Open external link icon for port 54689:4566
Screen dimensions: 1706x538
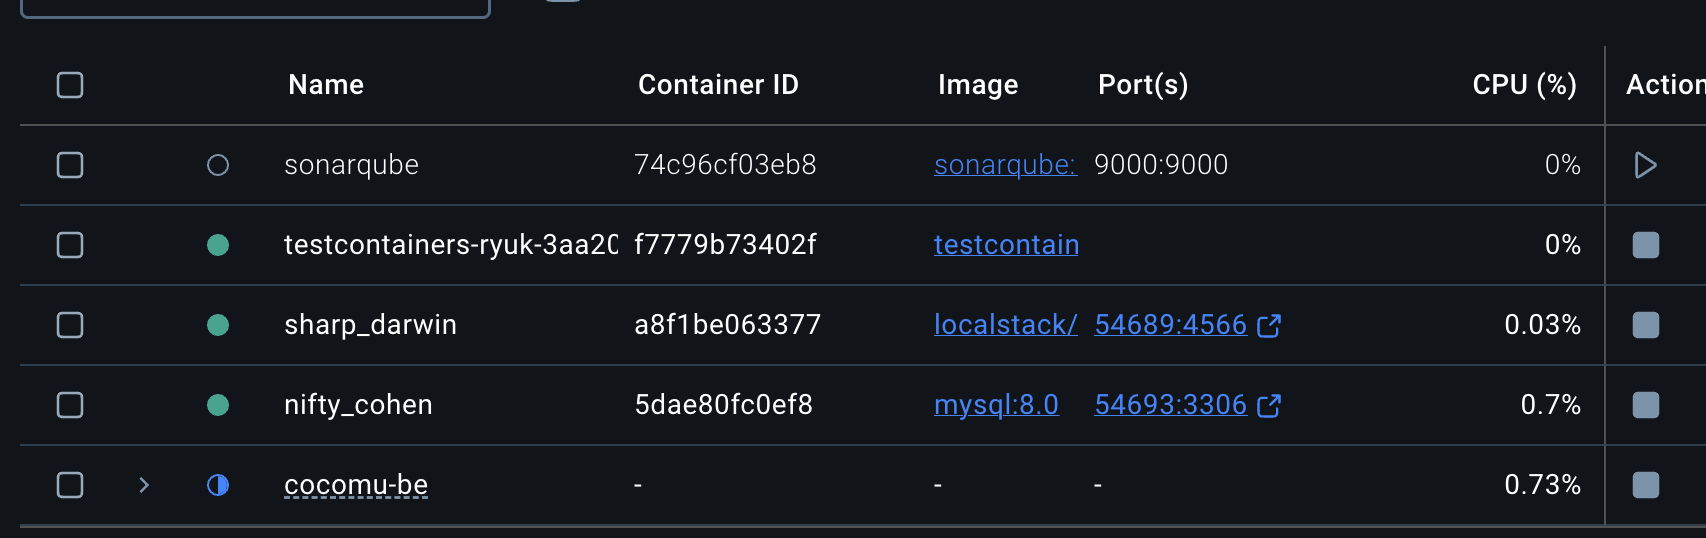click(x=1269, y=325)
